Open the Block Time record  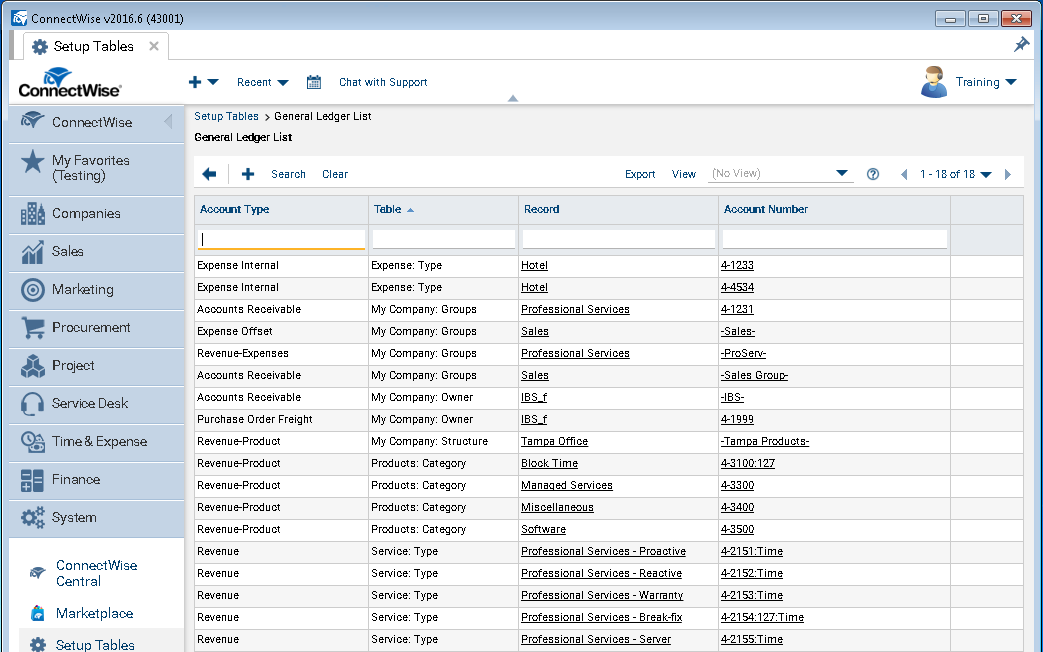click(549, 463)
